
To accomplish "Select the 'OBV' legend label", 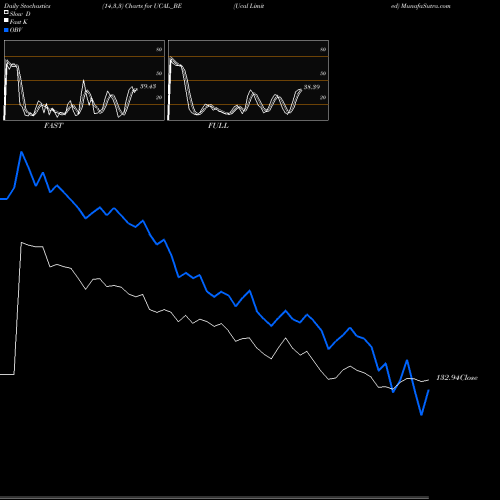I will tap(16, 30).
